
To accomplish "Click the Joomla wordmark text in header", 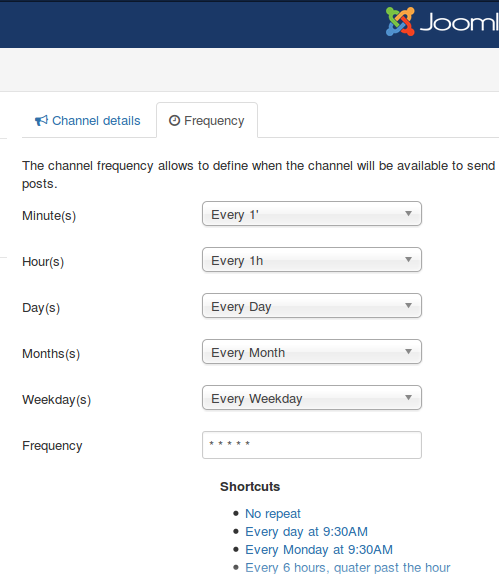I will 459,22.
